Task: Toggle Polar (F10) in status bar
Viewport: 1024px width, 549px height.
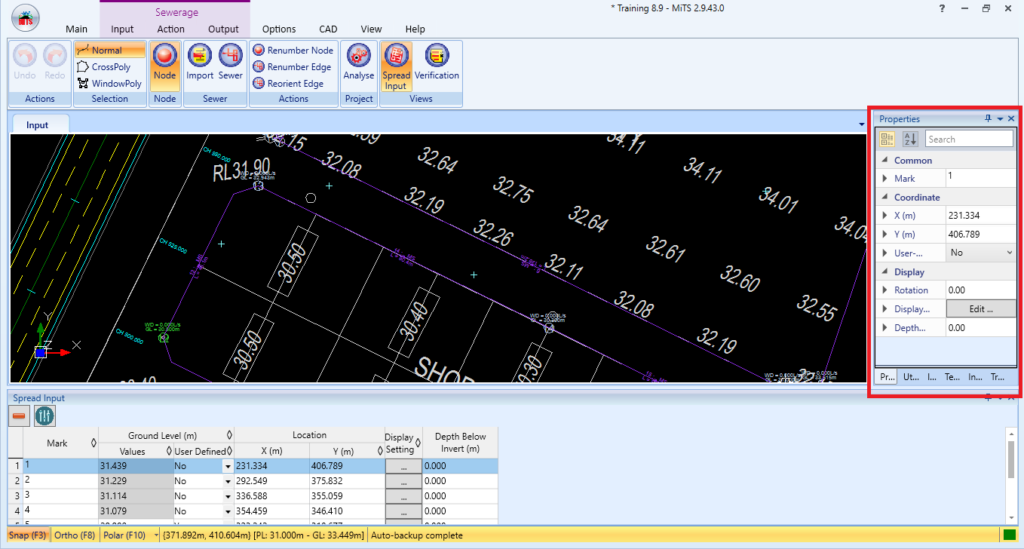Action: click(124, 535)
